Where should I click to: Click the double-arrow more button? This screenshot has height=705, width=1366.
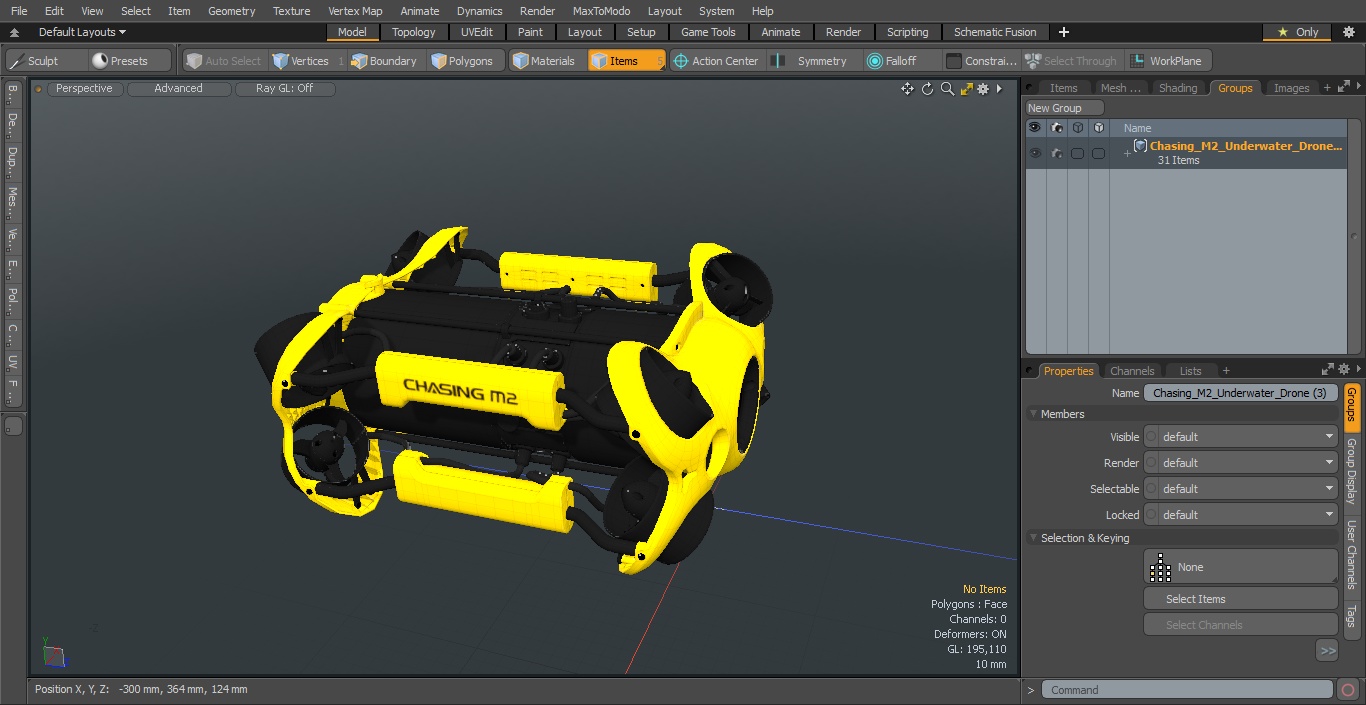coord(1327,650)
